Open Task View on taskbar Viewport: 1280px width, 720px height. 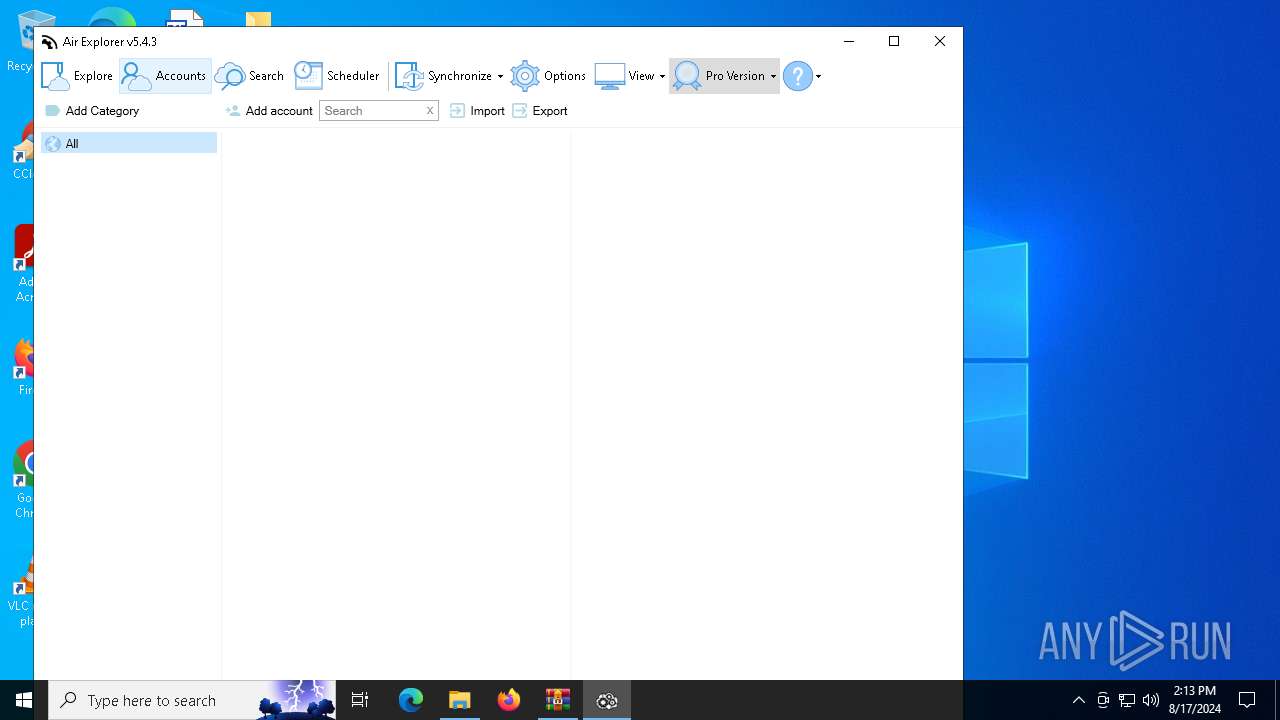360,700
